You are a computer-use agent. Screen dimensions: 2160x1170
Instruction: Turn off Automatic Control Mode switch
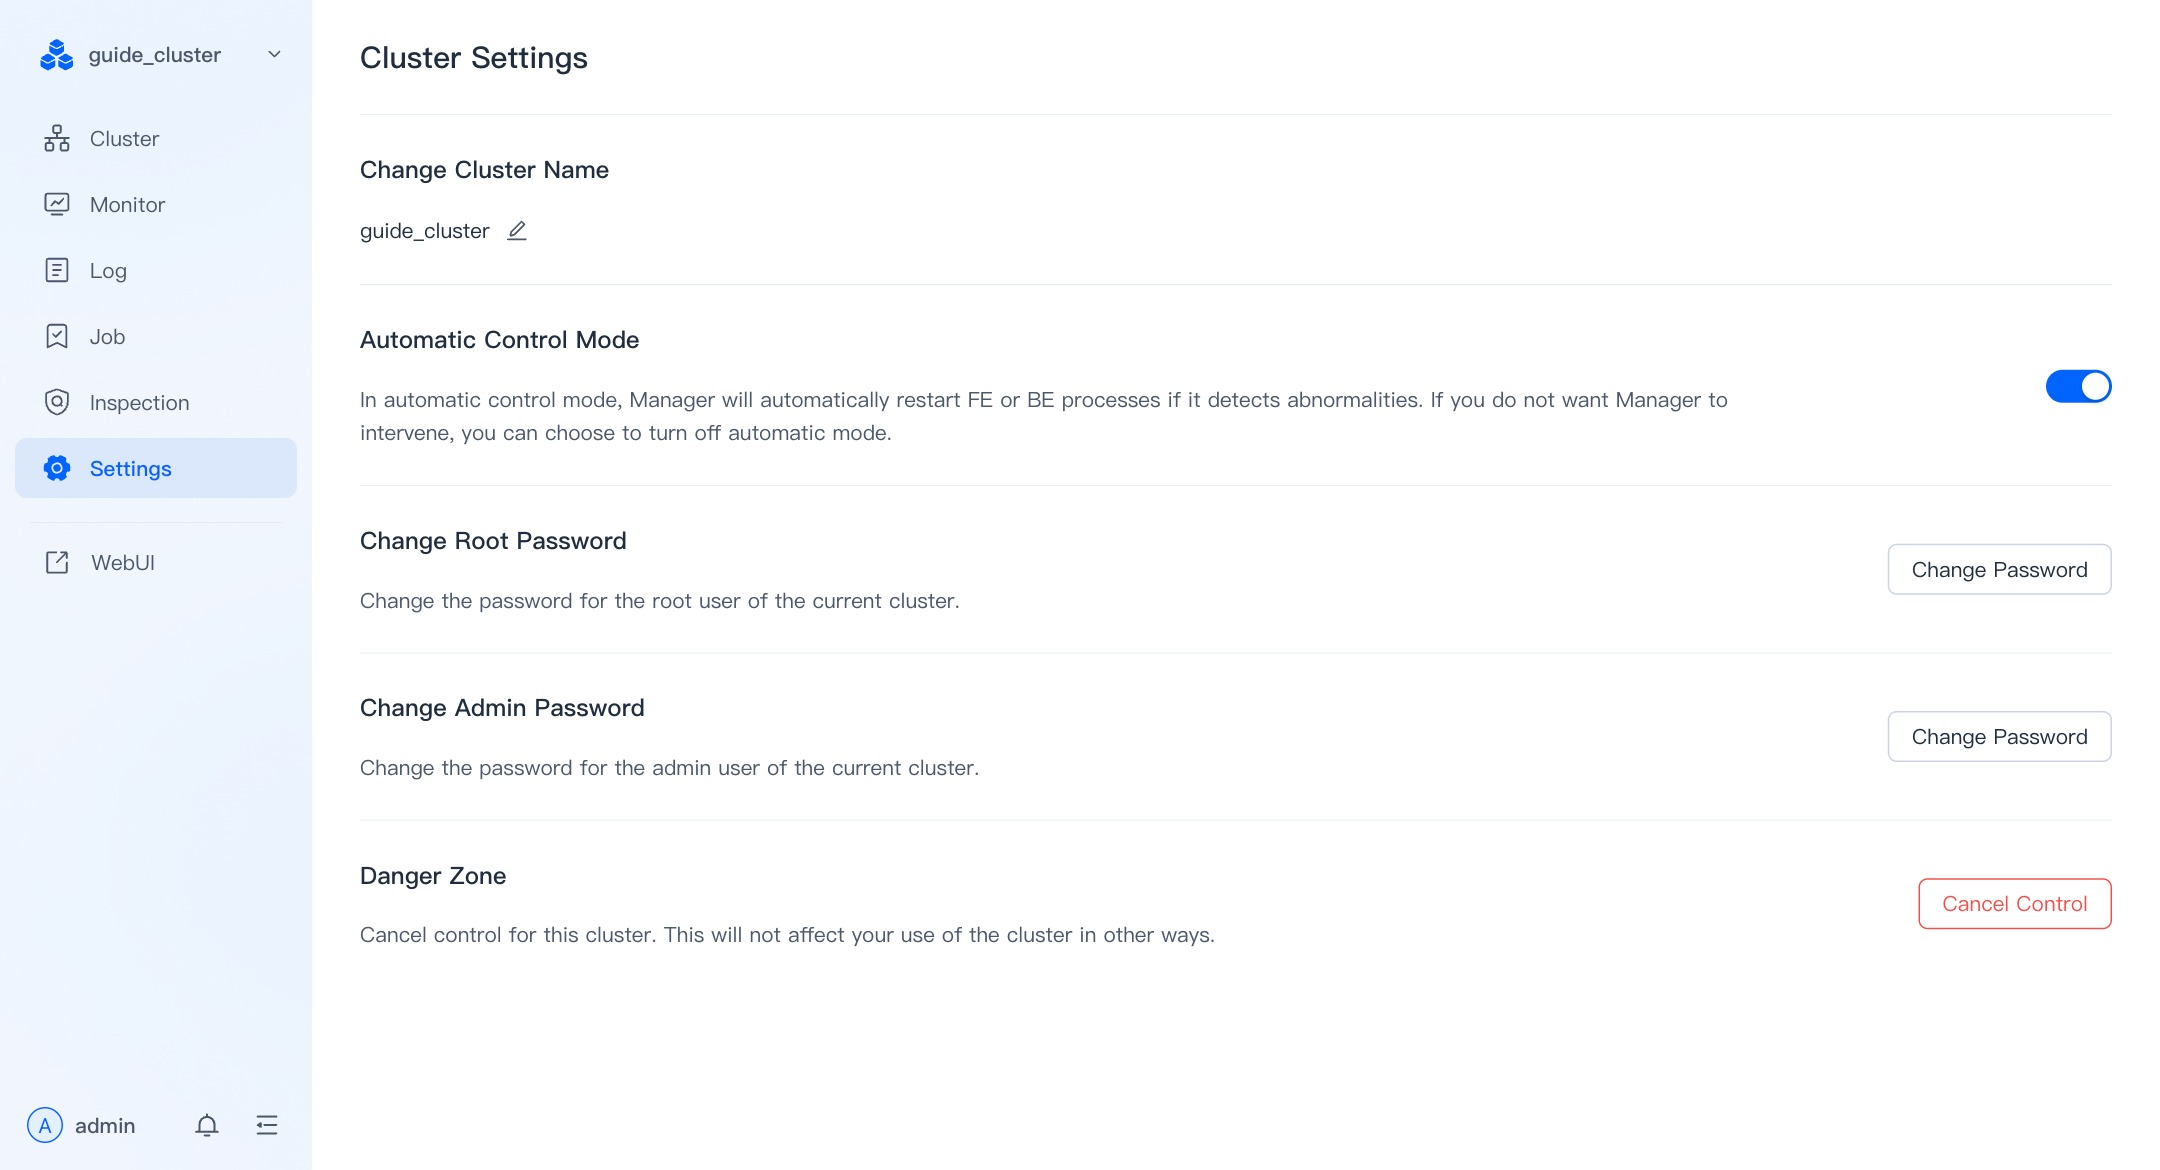(x=2078, y=386)
